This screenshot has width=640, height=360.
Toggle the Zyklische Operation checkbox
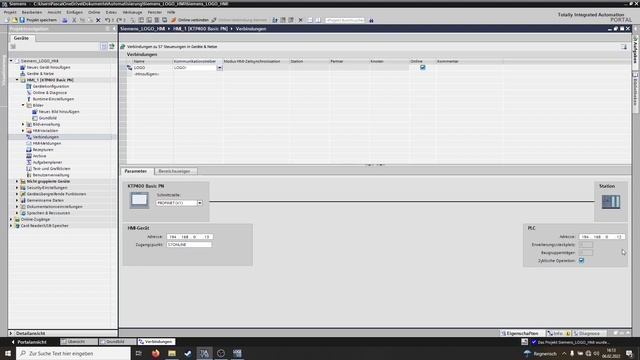pyautogui.click(x=581, y=260)
